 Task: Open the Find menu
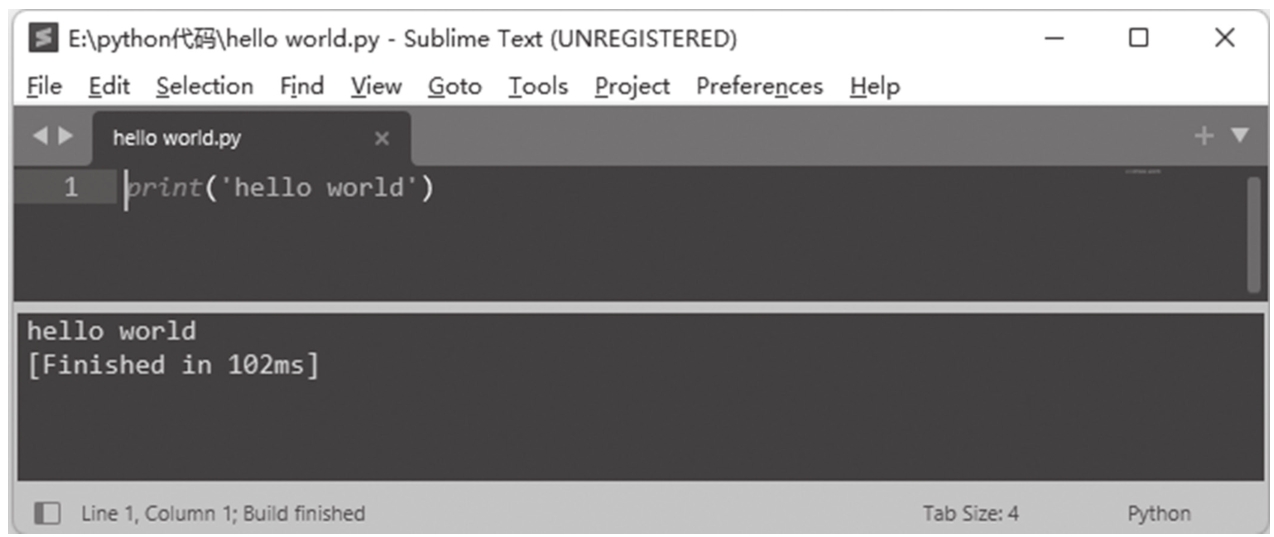click(x=301, y=87)
